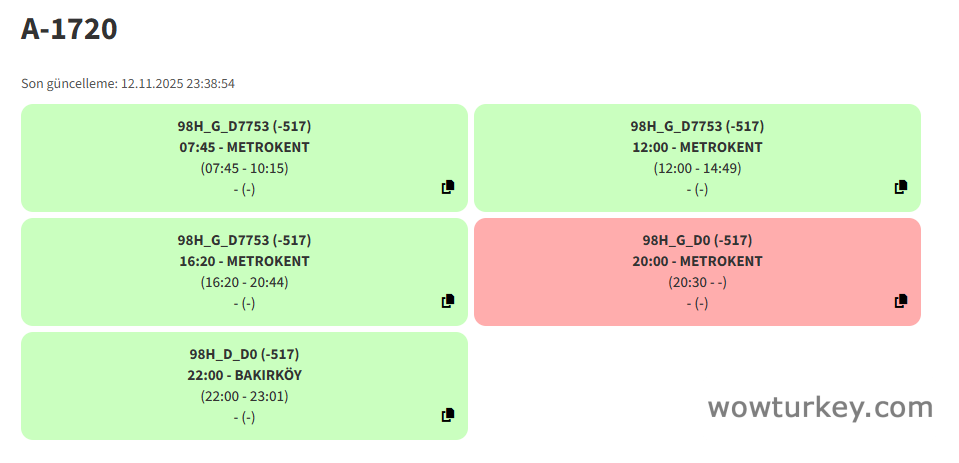
Task: Click the (12:00 - 14:49) time range
Action: 697,168
